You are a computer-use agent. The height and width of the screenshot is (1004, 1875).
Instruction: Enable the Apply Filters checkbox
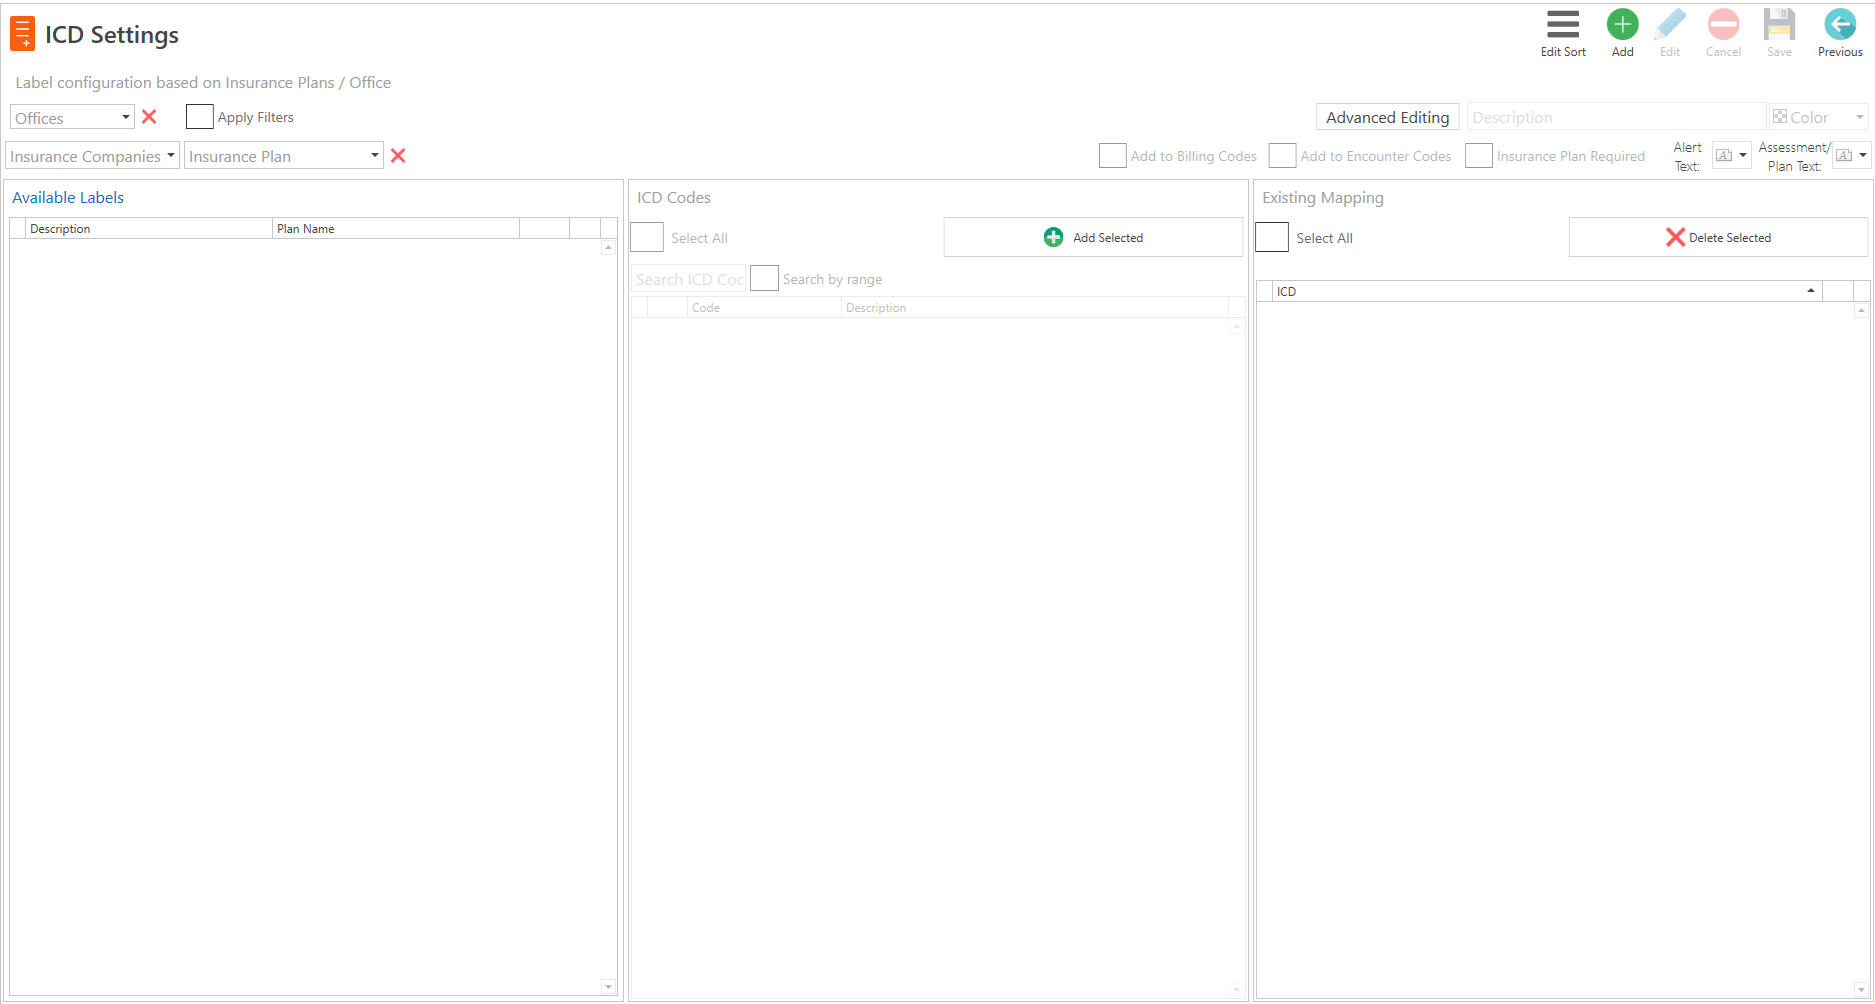pos(199,116)
